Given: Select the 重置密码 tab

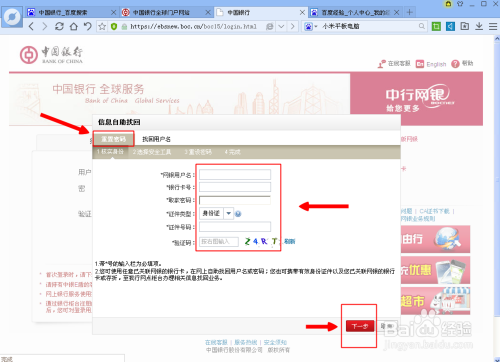Looking at the screenshot, I should pyautogui.click(x=113, y=139).
